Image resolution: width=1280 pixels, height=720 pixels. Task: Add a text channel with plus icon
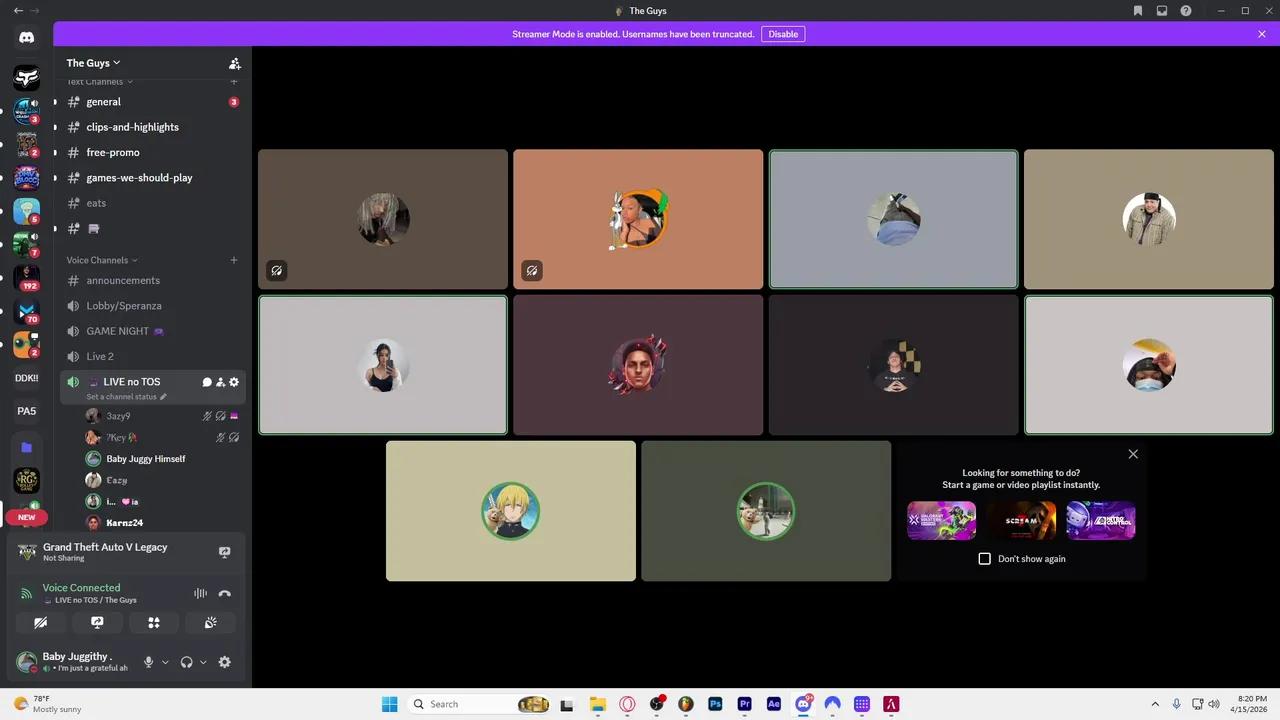tap(234, 82)
